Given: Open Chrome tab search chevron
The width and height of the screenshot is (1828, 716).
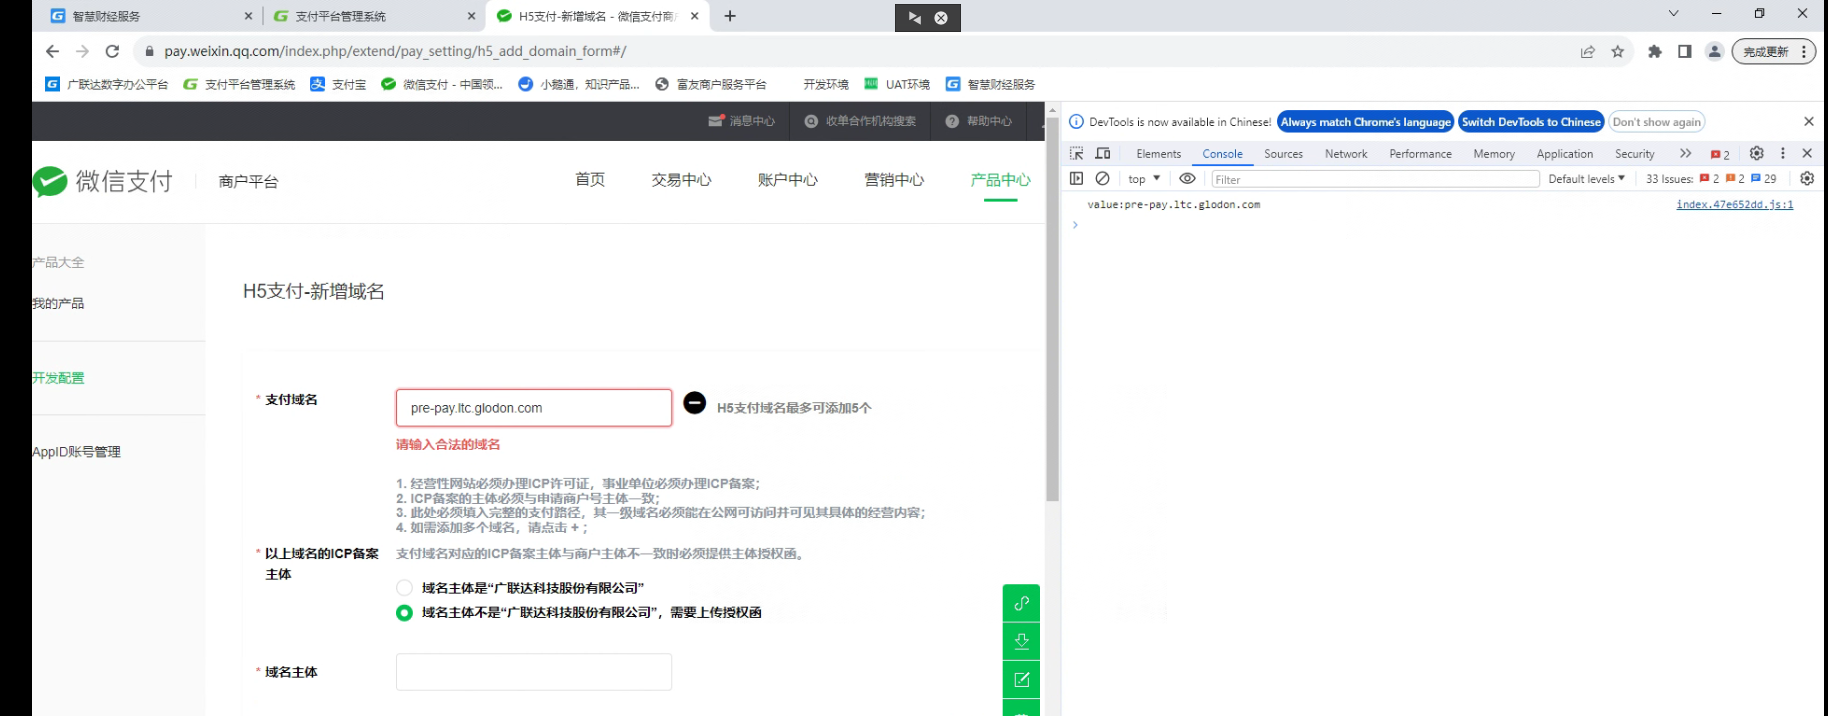Looking at the screenshot, I should [1673, 14].
